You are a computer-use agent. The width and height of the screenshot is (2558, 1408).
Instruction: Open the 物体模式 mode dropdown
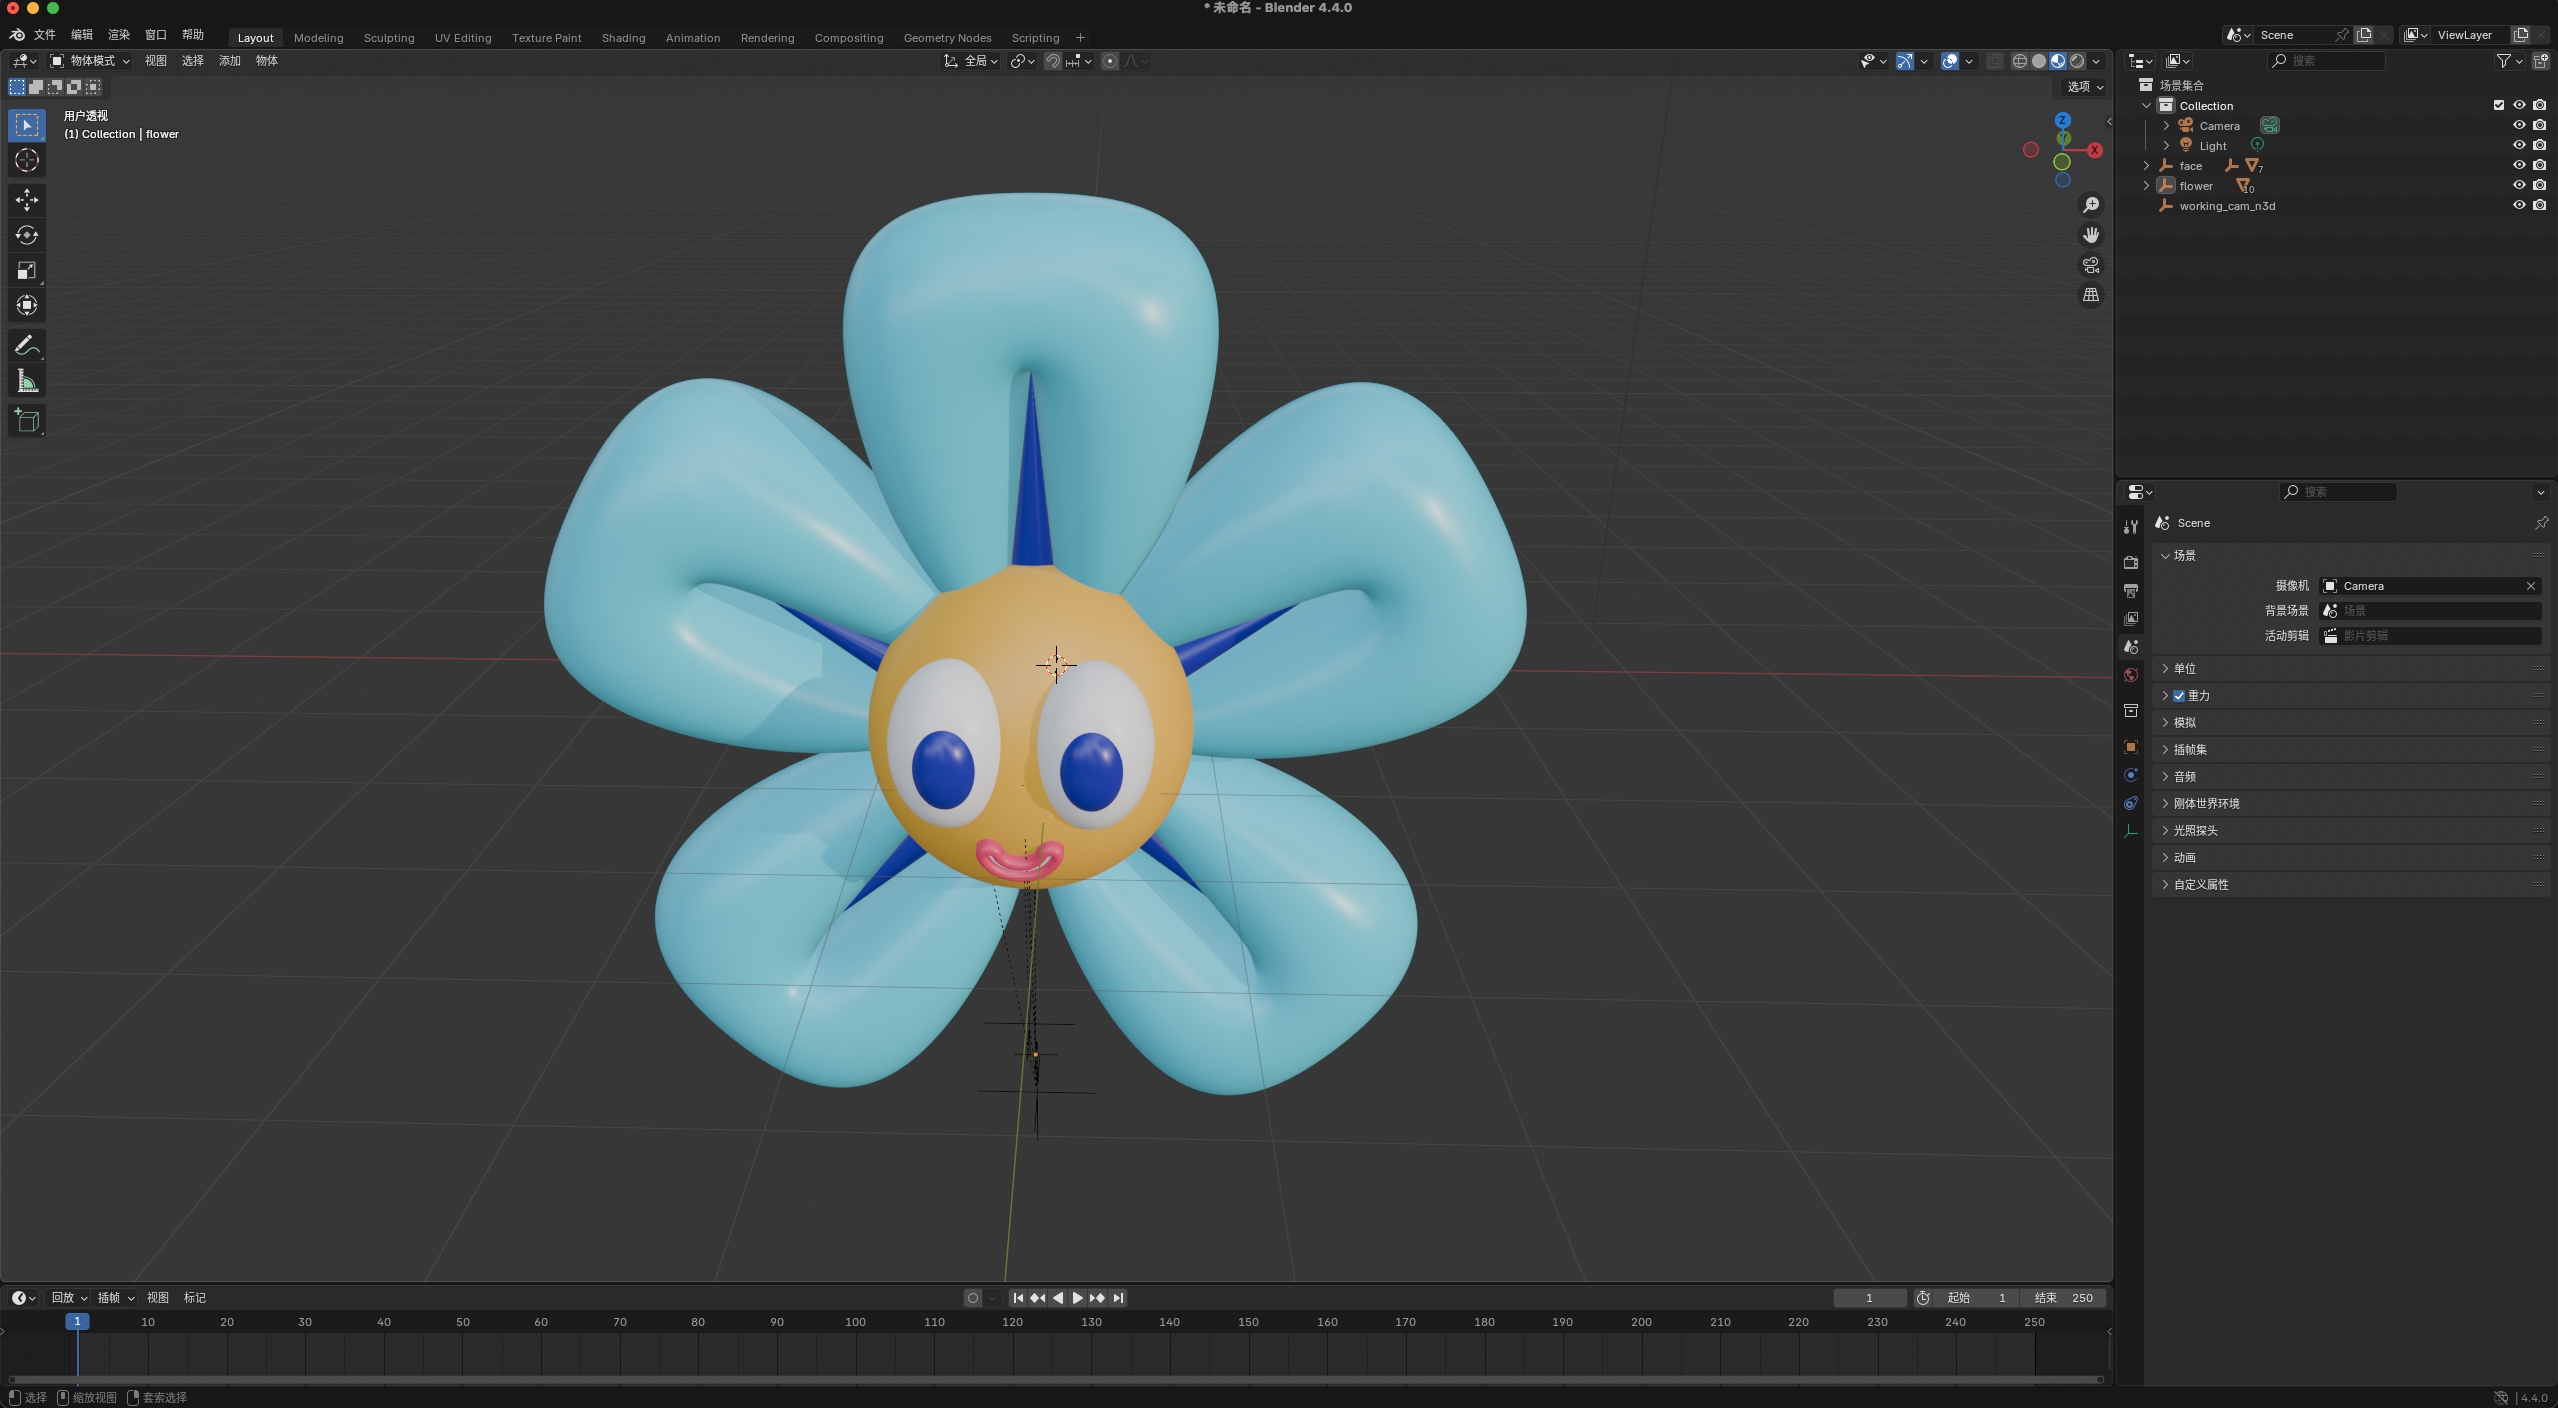point(91,61)
